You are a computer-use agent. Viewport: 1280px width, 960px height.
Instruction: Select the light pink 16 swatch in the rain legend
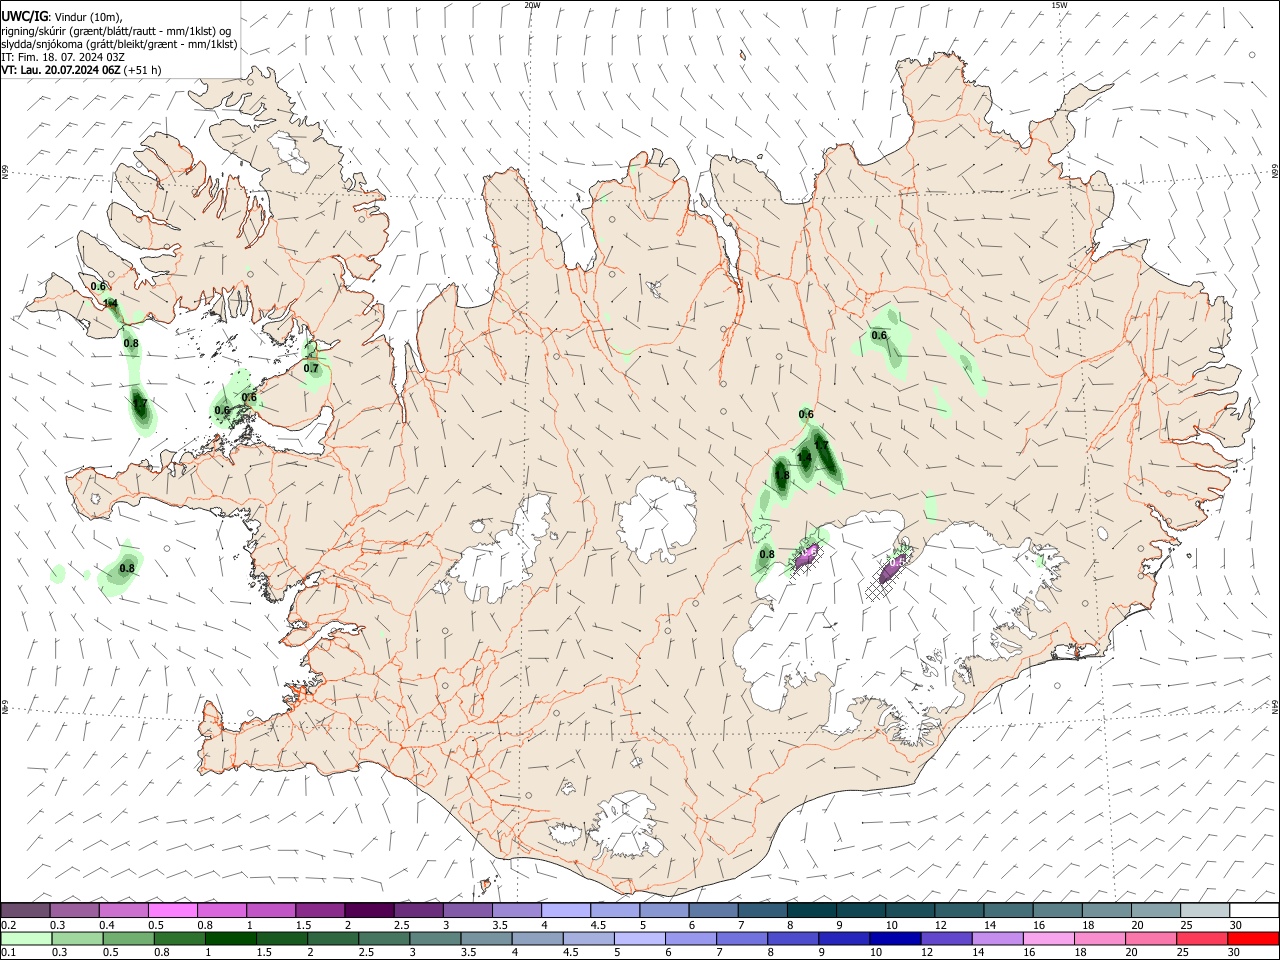(x=1048, y=938)
